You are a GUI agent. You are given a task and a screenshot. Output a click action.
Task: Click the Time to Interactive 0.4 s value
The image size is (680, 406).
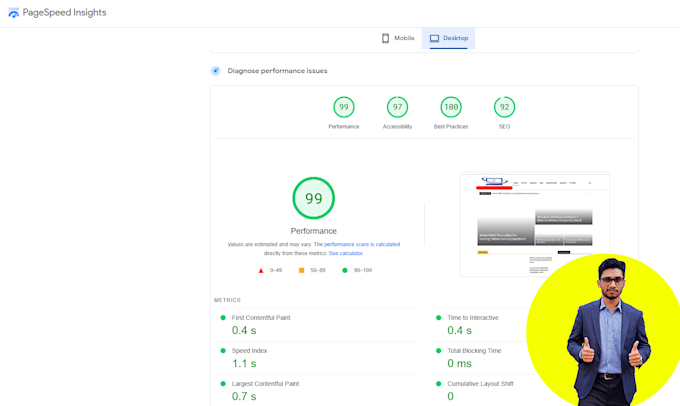[x=460, y=331]
